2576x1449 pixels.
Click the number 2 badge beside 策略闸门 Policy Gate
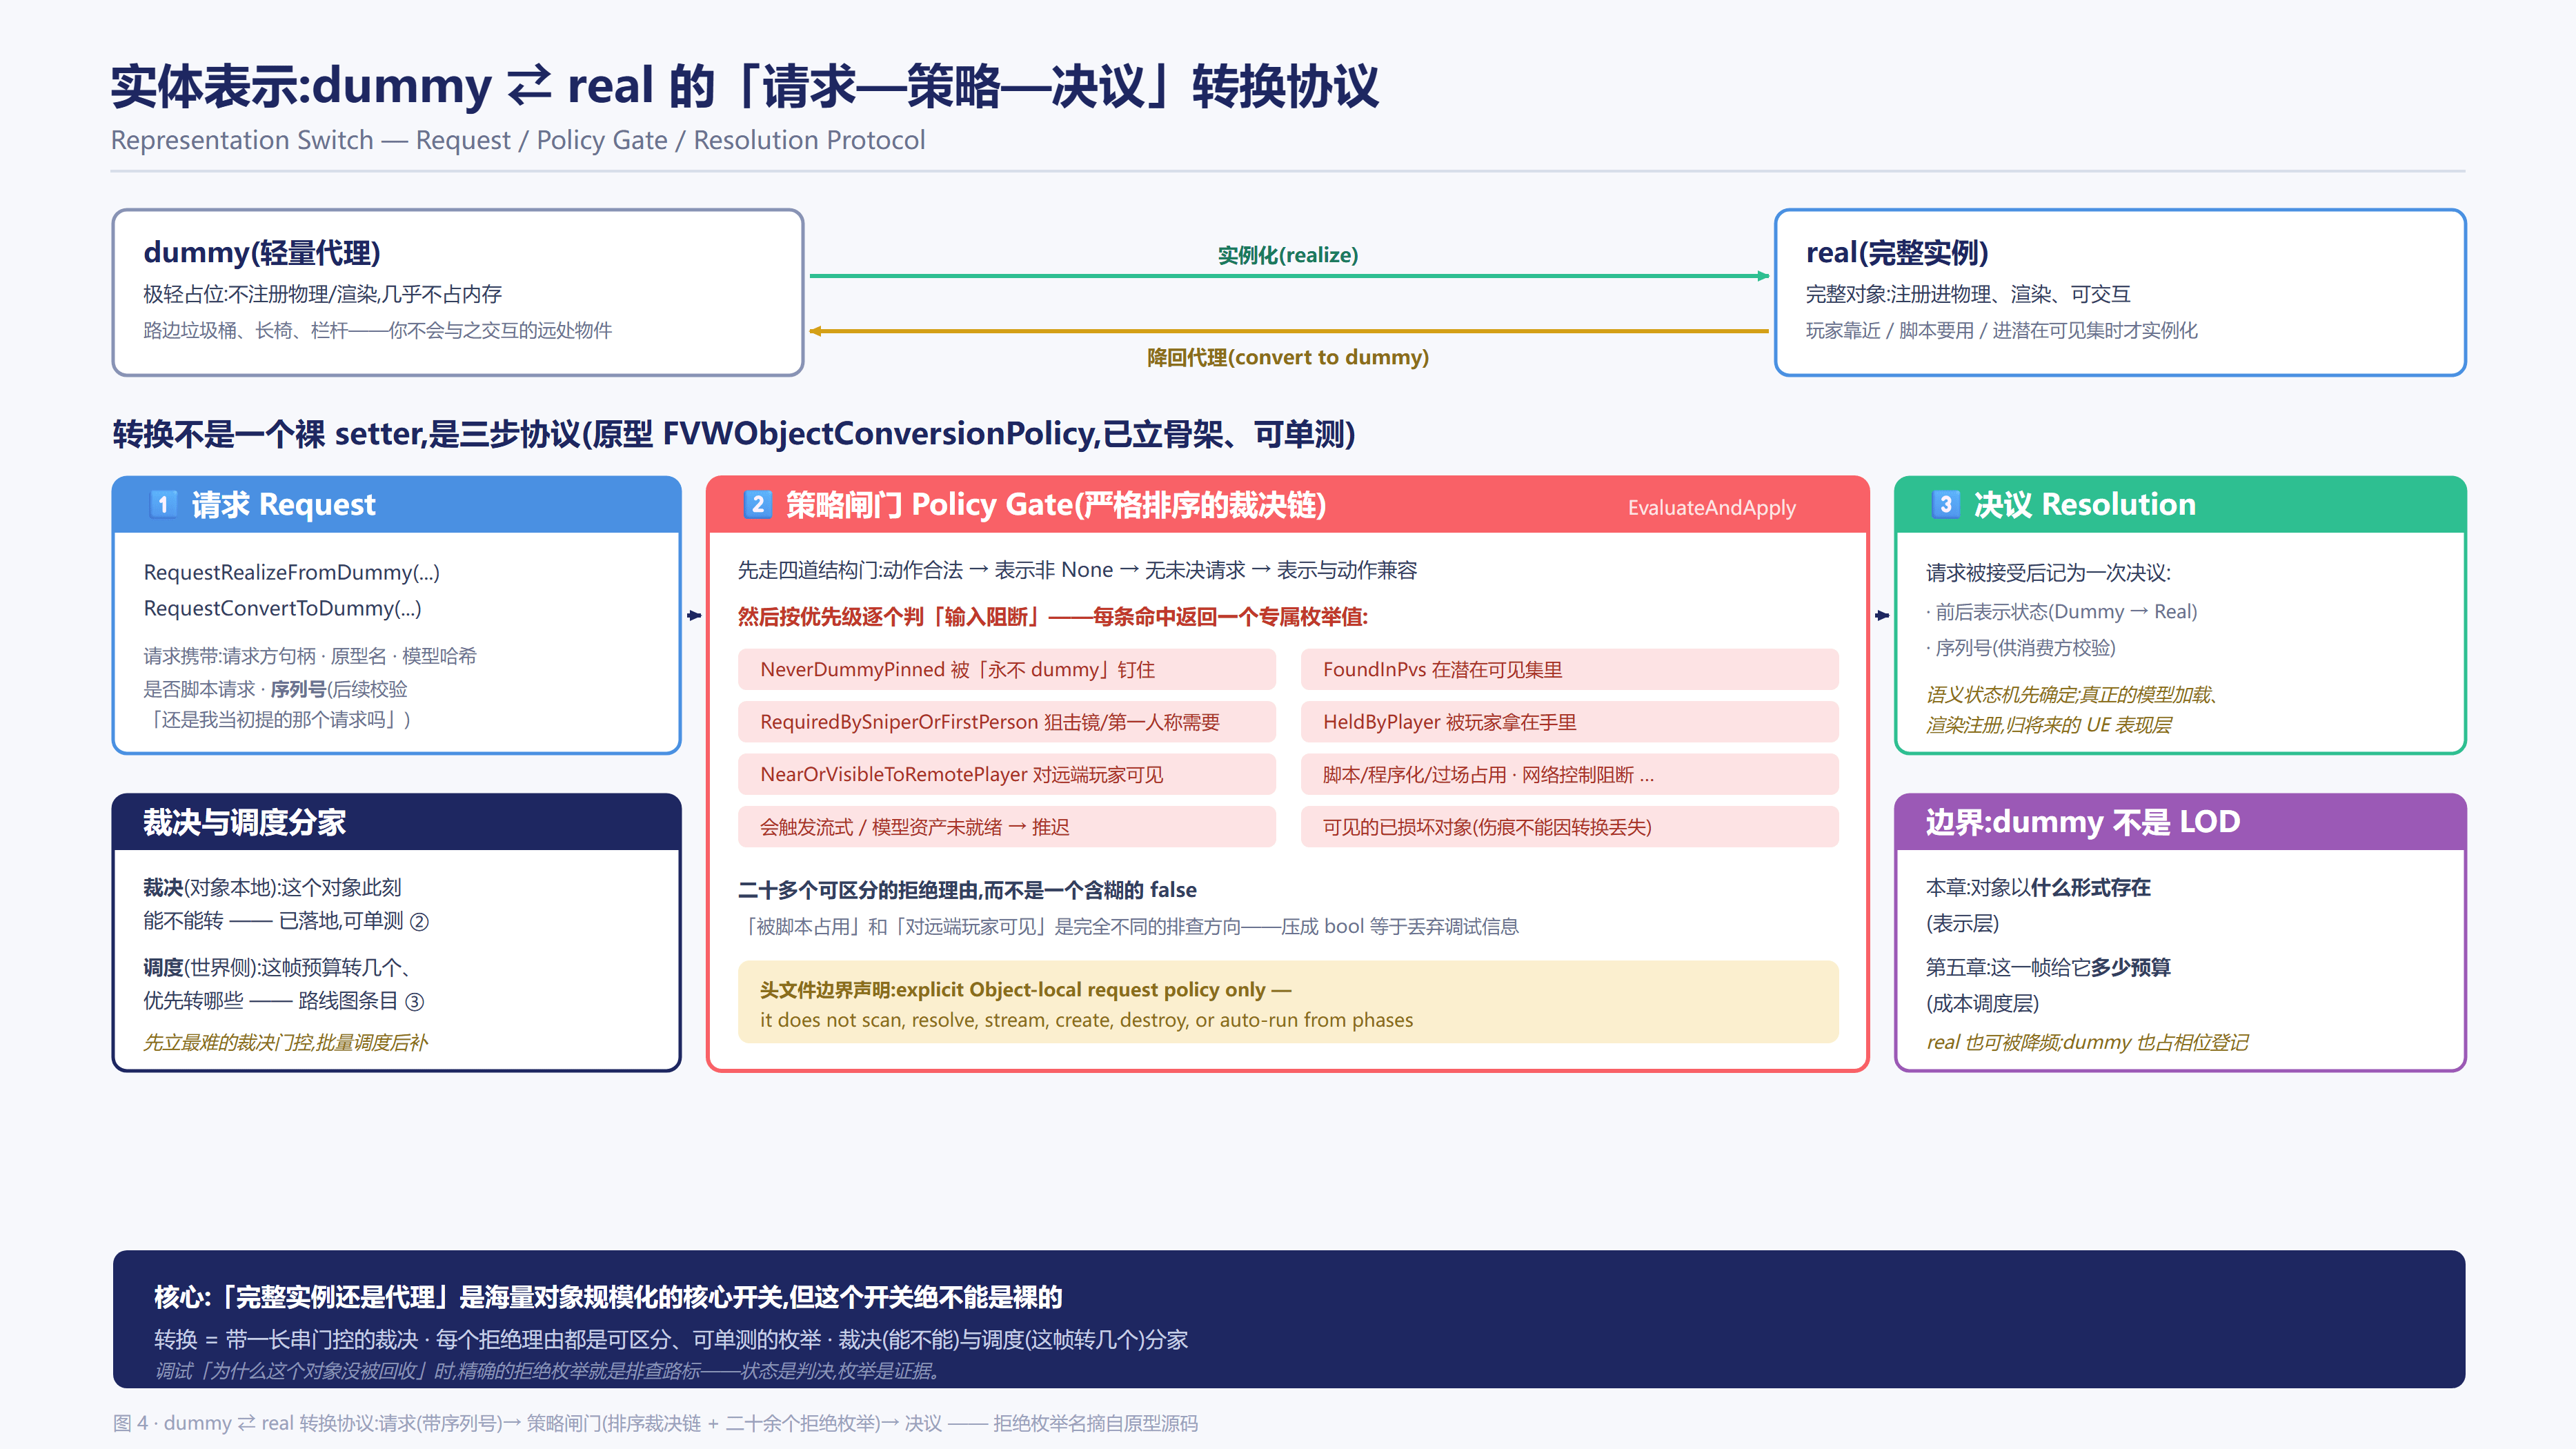pos(757,504)
